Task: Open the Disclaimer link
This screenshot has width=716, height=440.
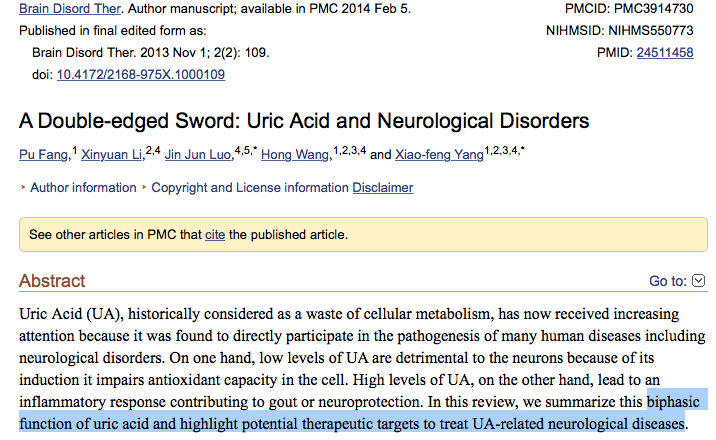Action: pyautogui.click(x=382, y=187)
